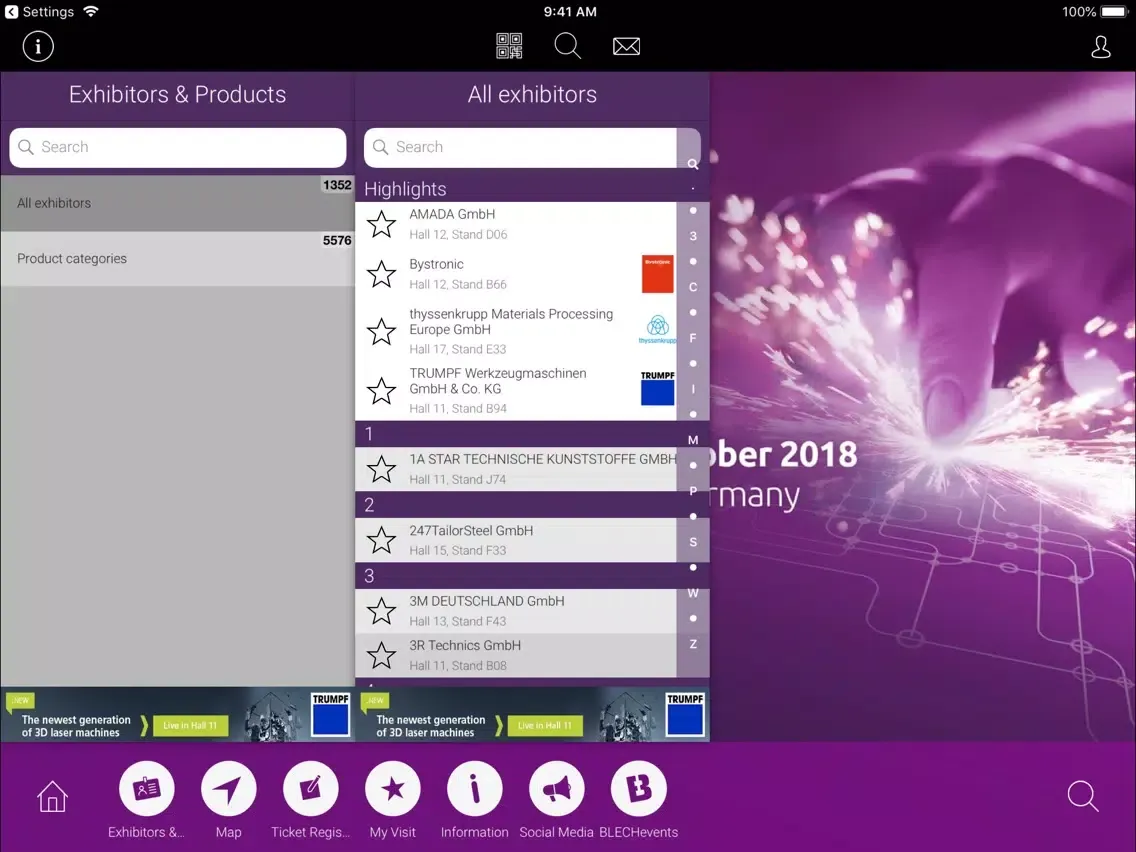This screenshot has height=852, width=1136.
Task: Jump to letter F in index
Action: tap(693, 338)
